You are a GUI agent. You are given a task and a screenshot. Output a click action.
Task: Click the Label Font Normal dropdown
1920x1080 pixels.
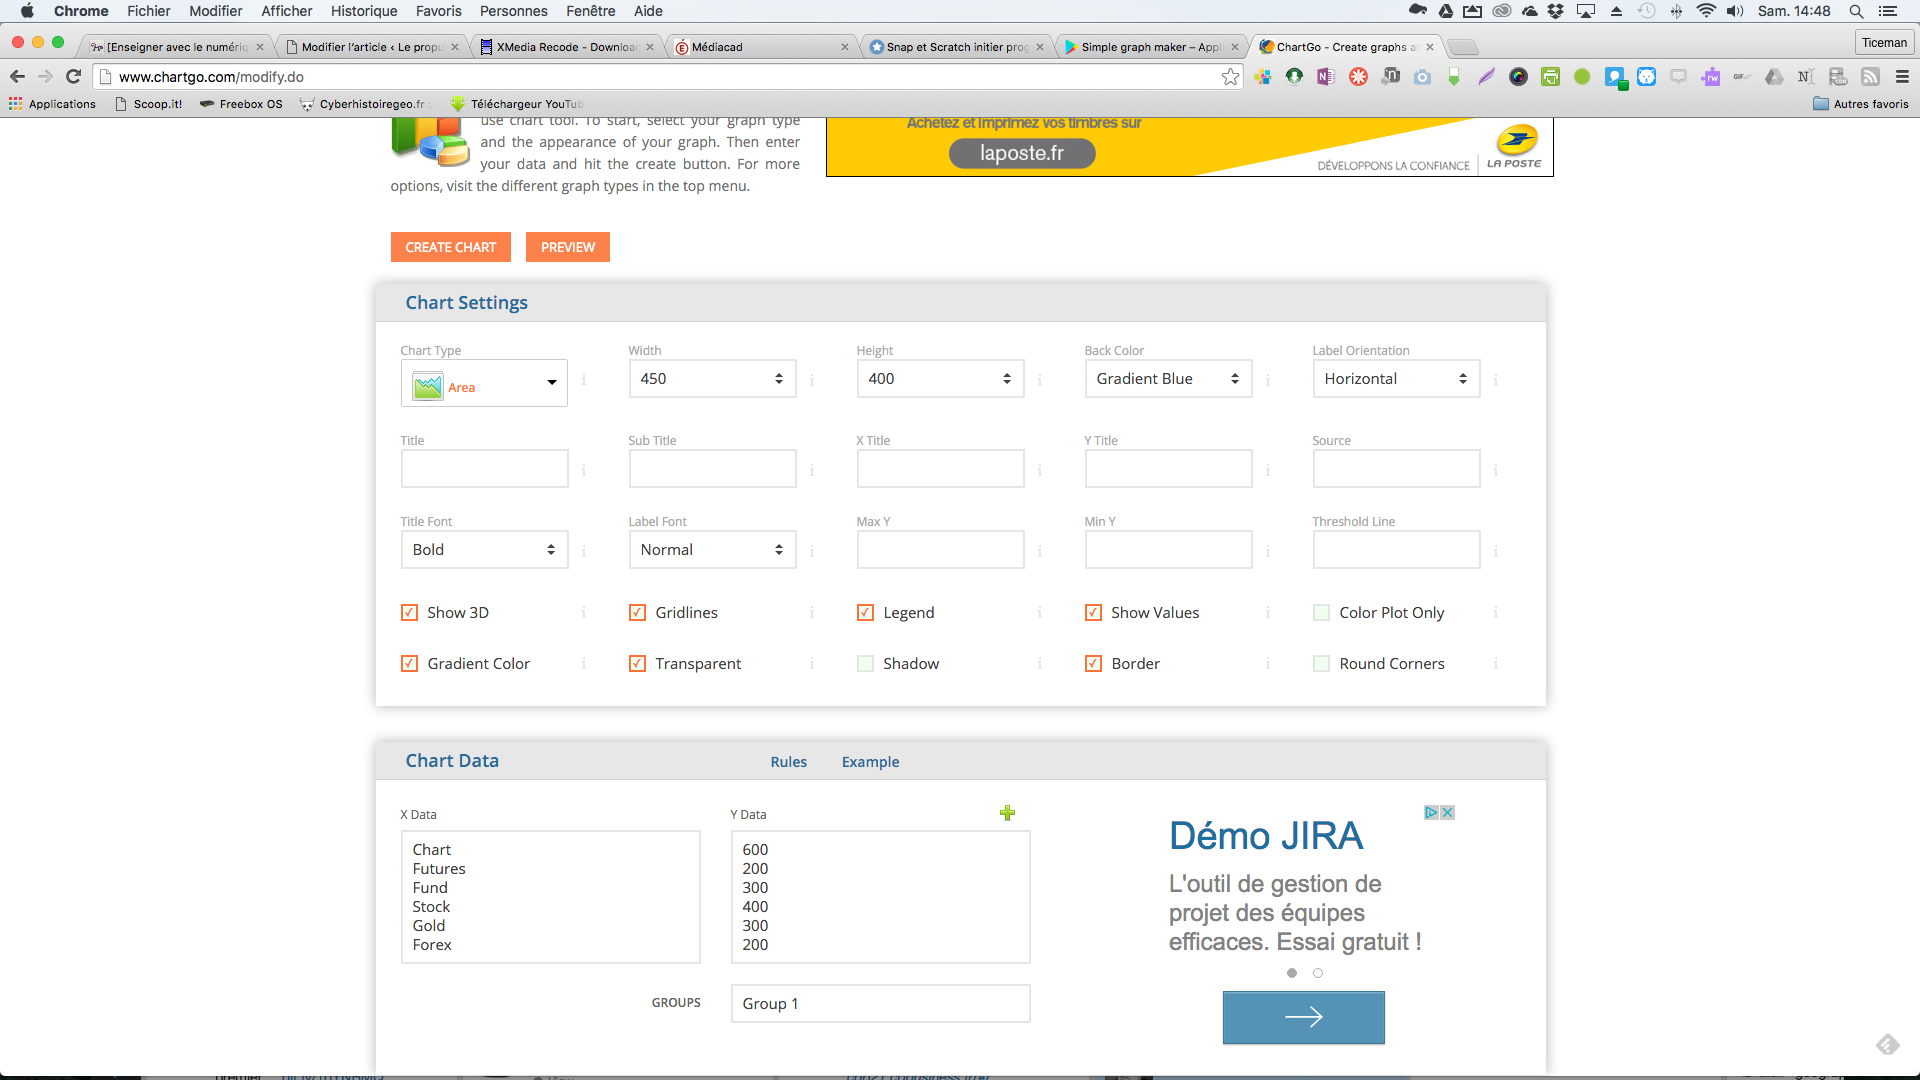(x=711, y=550)
